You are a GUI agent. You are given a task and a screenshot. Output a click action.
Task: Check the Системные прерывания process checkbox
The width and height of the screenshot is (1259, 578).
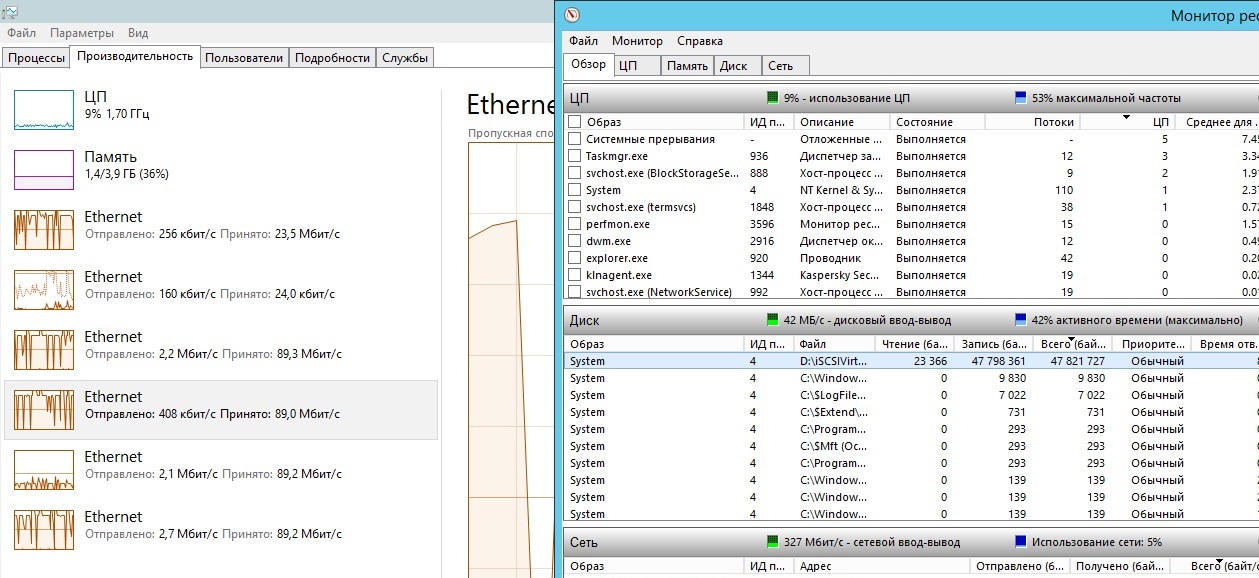click(574, 139)
